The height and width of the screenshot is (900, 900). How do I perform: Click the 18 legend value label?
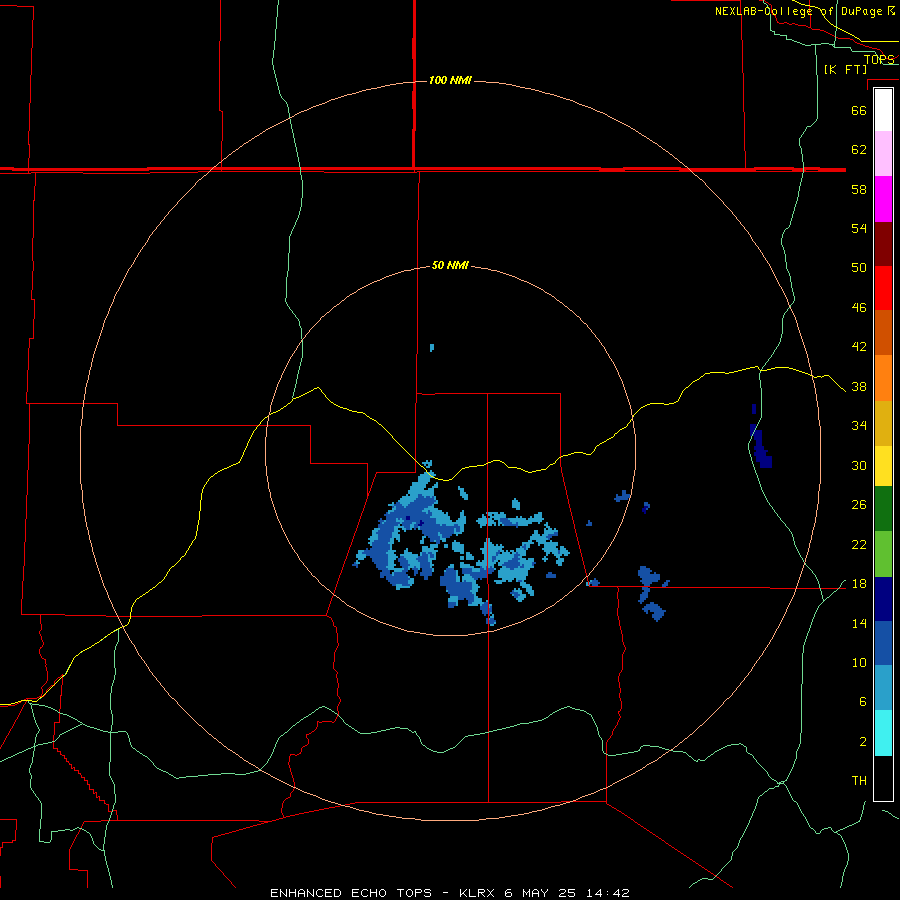(x=859, y=584)
